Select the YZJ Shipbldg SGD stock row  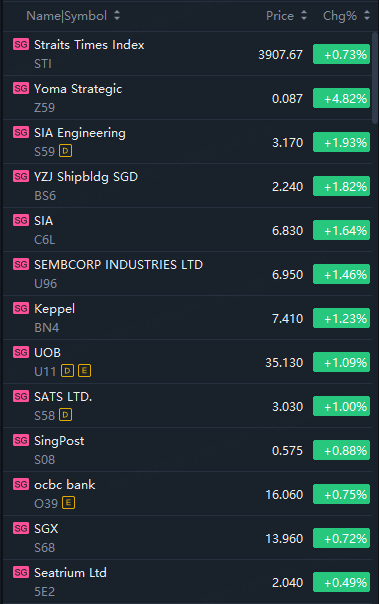coord(188,186)
